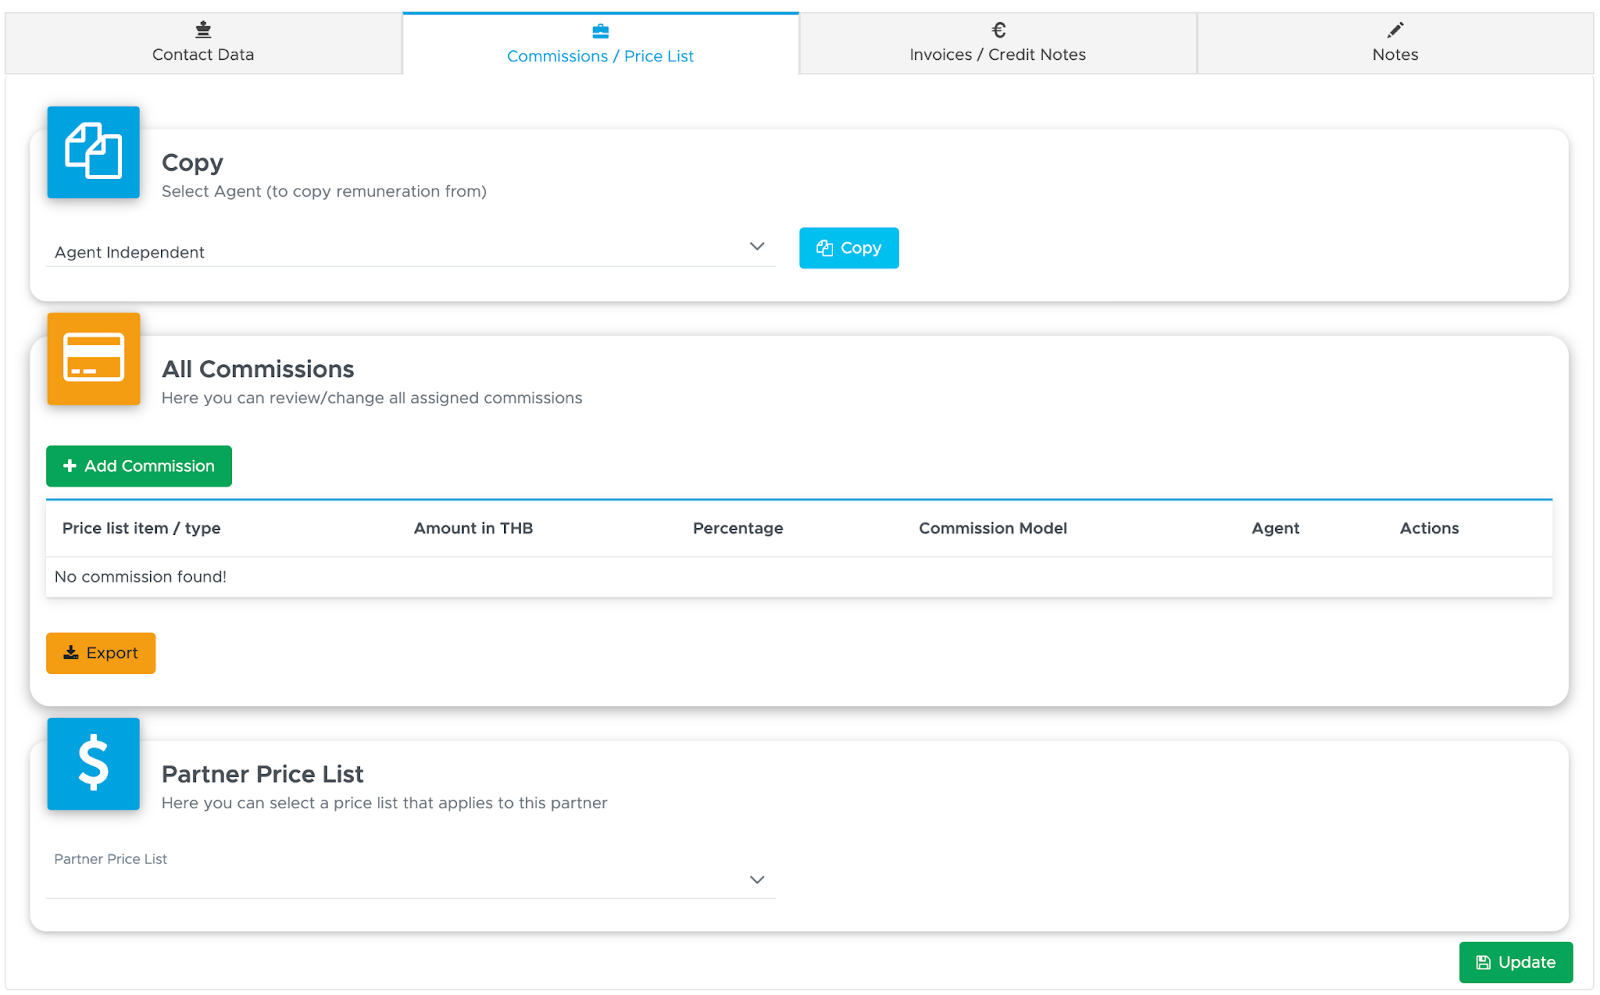Open the Contact Data tab
Image resolution: width=1600 pixels, height=995 pixels.
tap(203, 43)
